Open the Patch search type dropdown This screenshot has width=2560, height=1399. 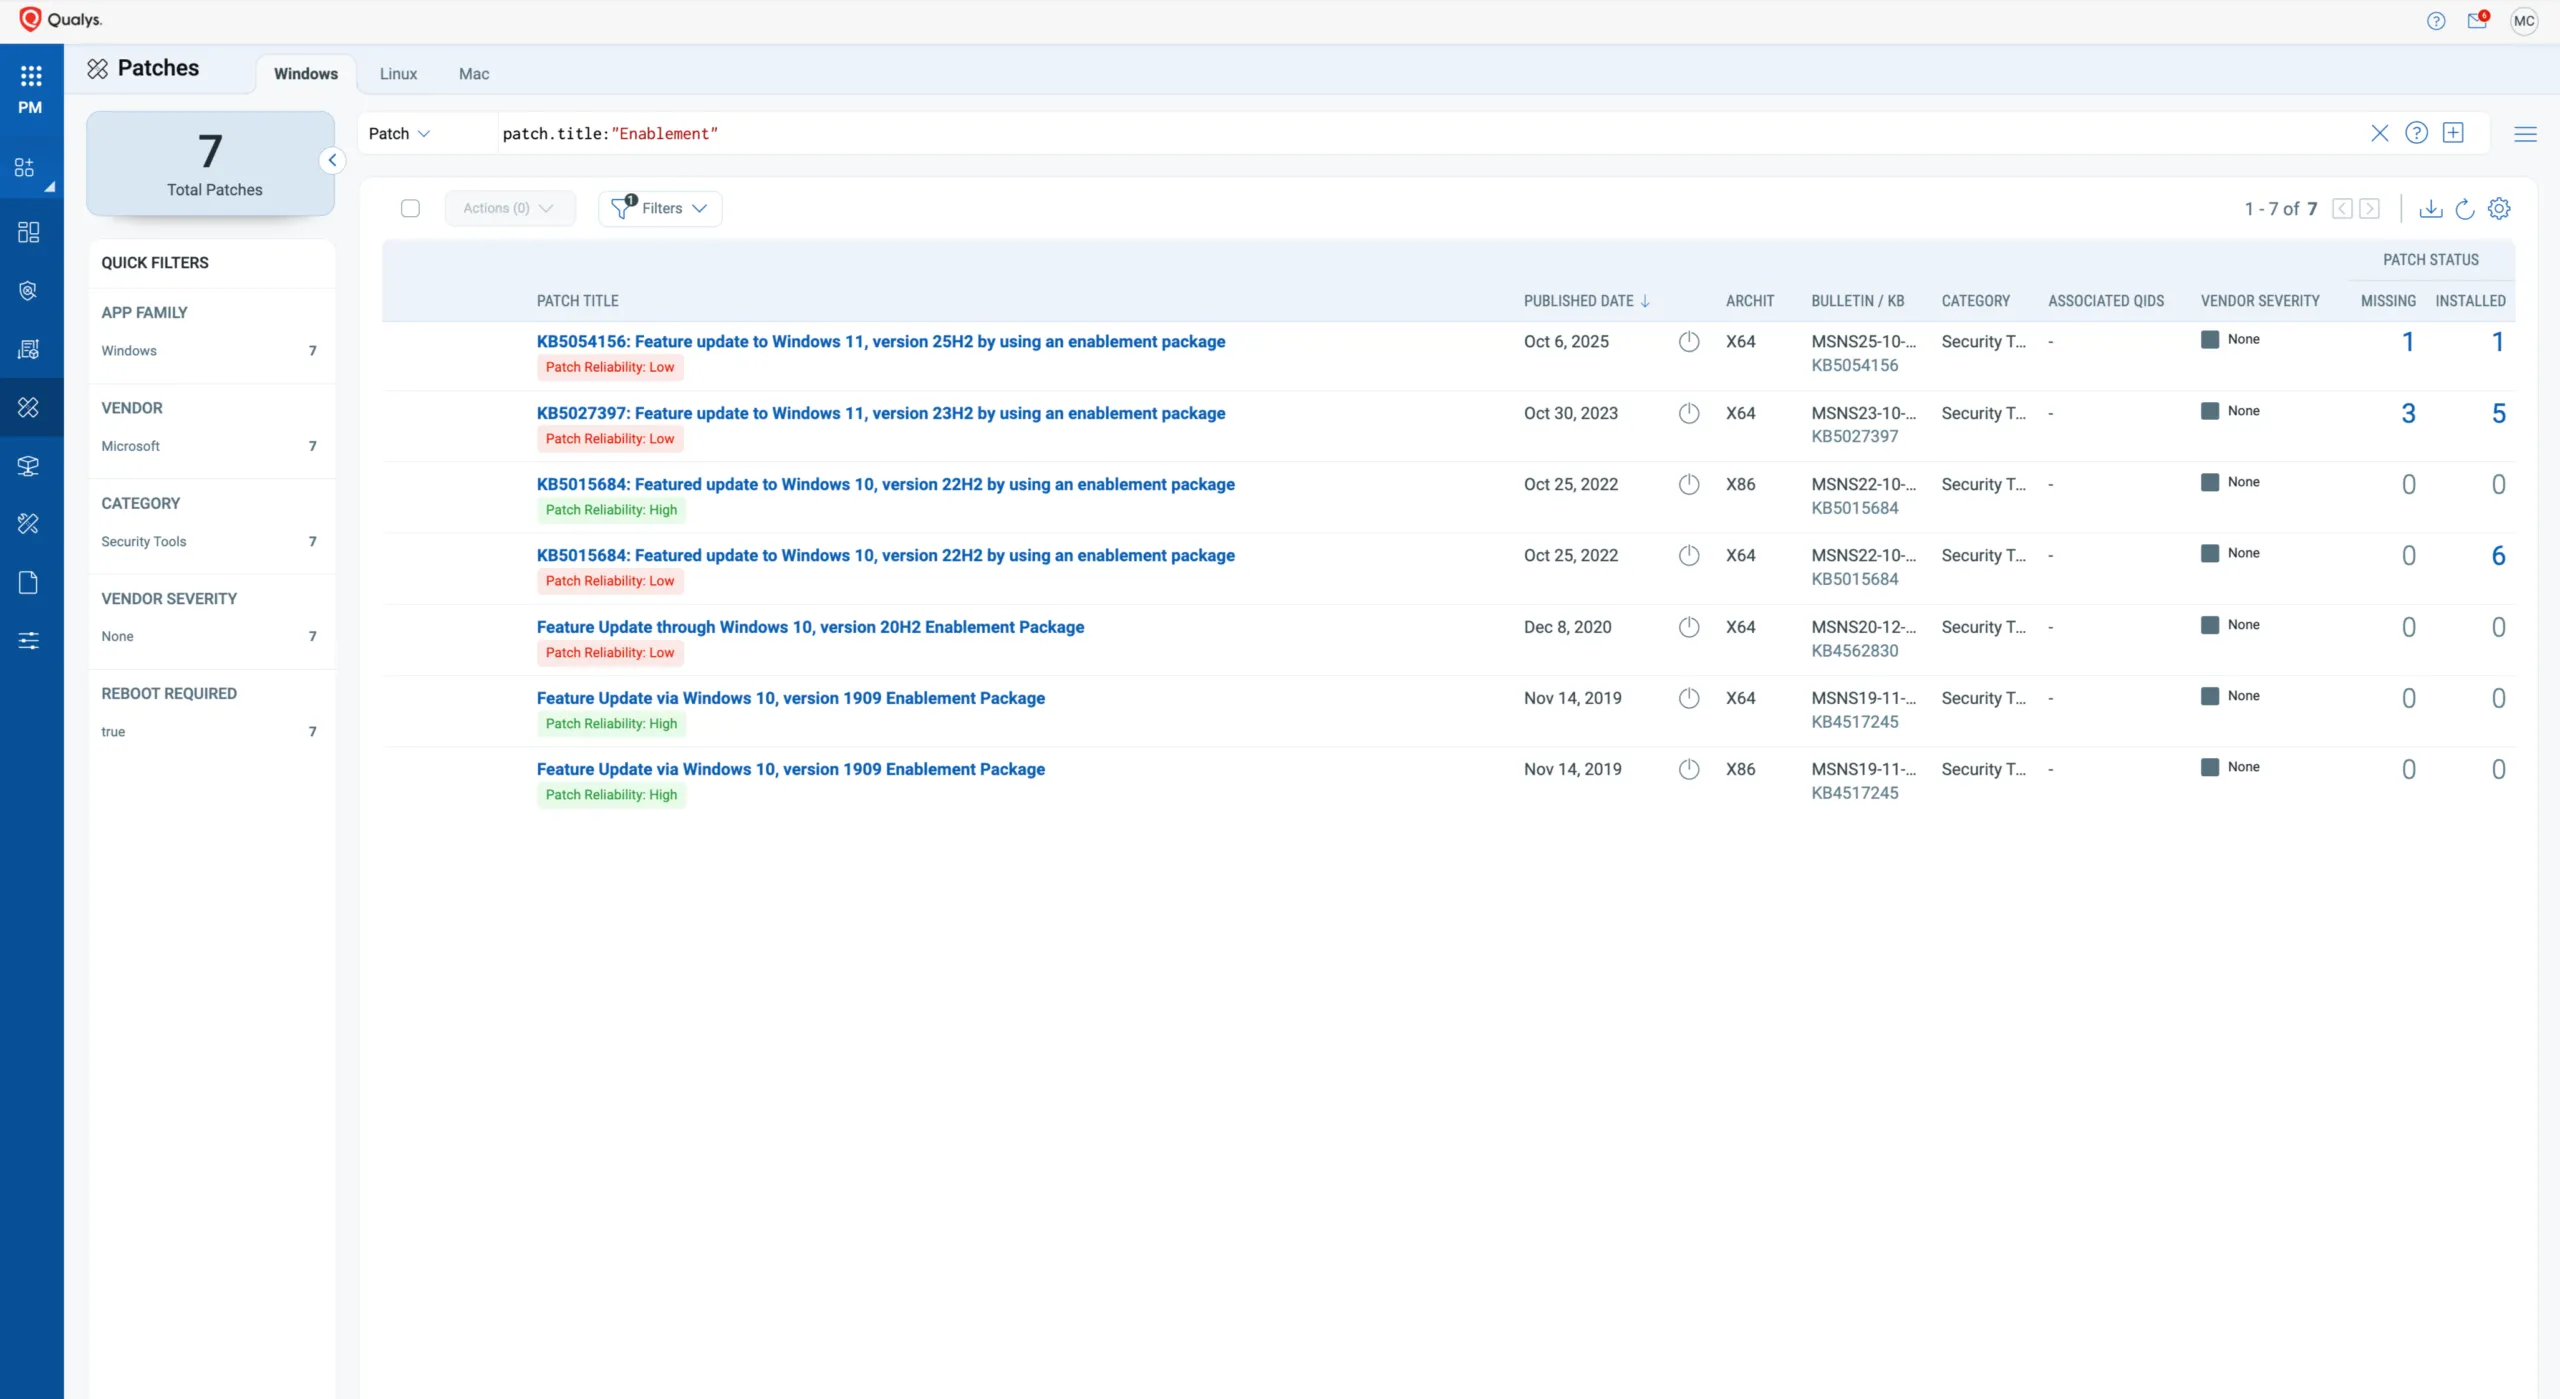pos(399,133)
